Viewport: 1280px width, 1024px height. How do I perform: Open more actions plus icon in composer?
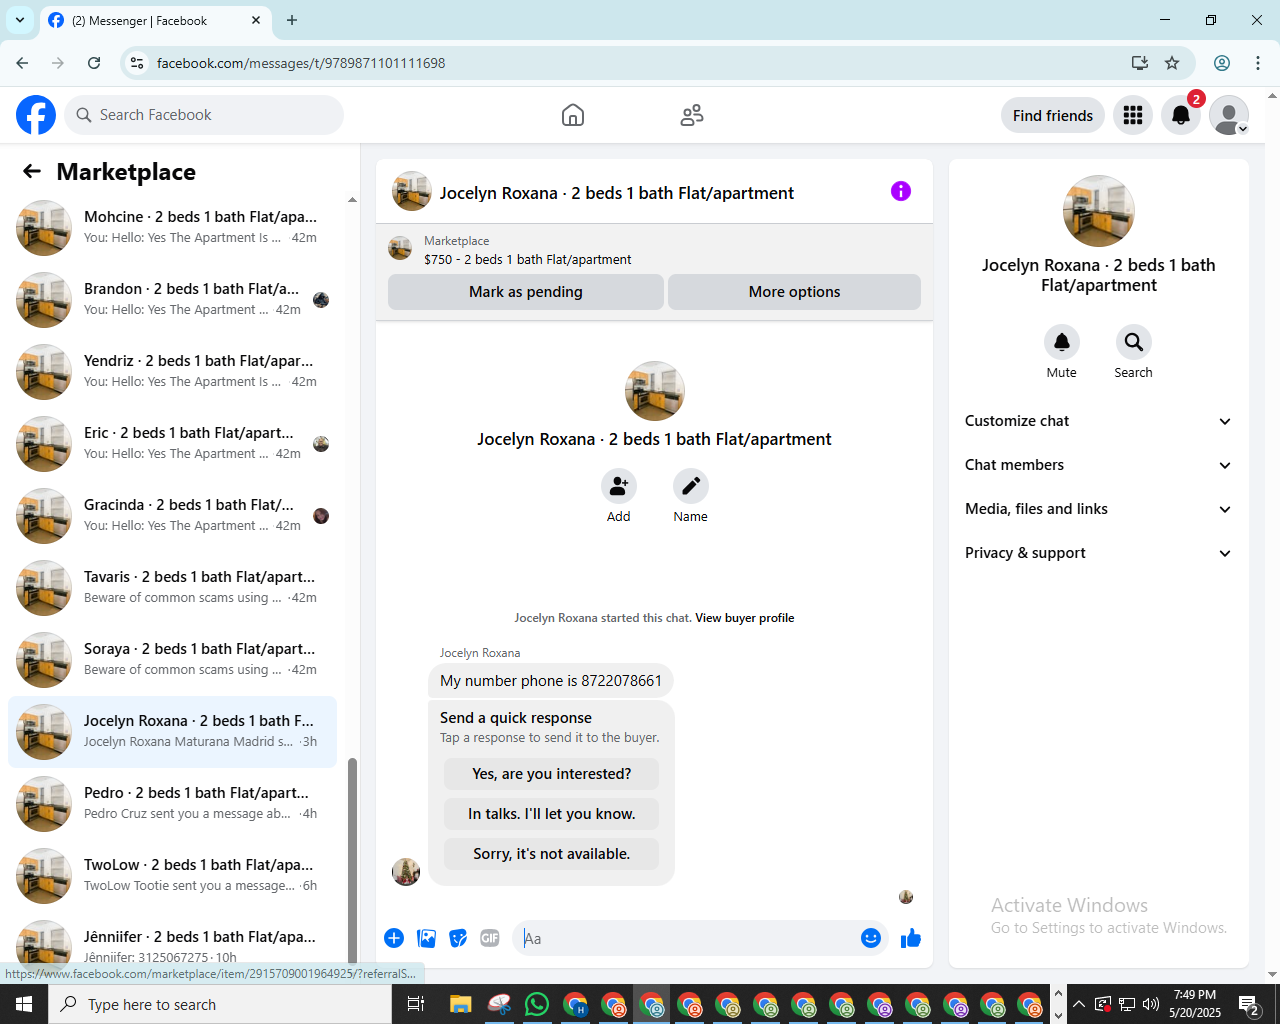click(394, 938)
